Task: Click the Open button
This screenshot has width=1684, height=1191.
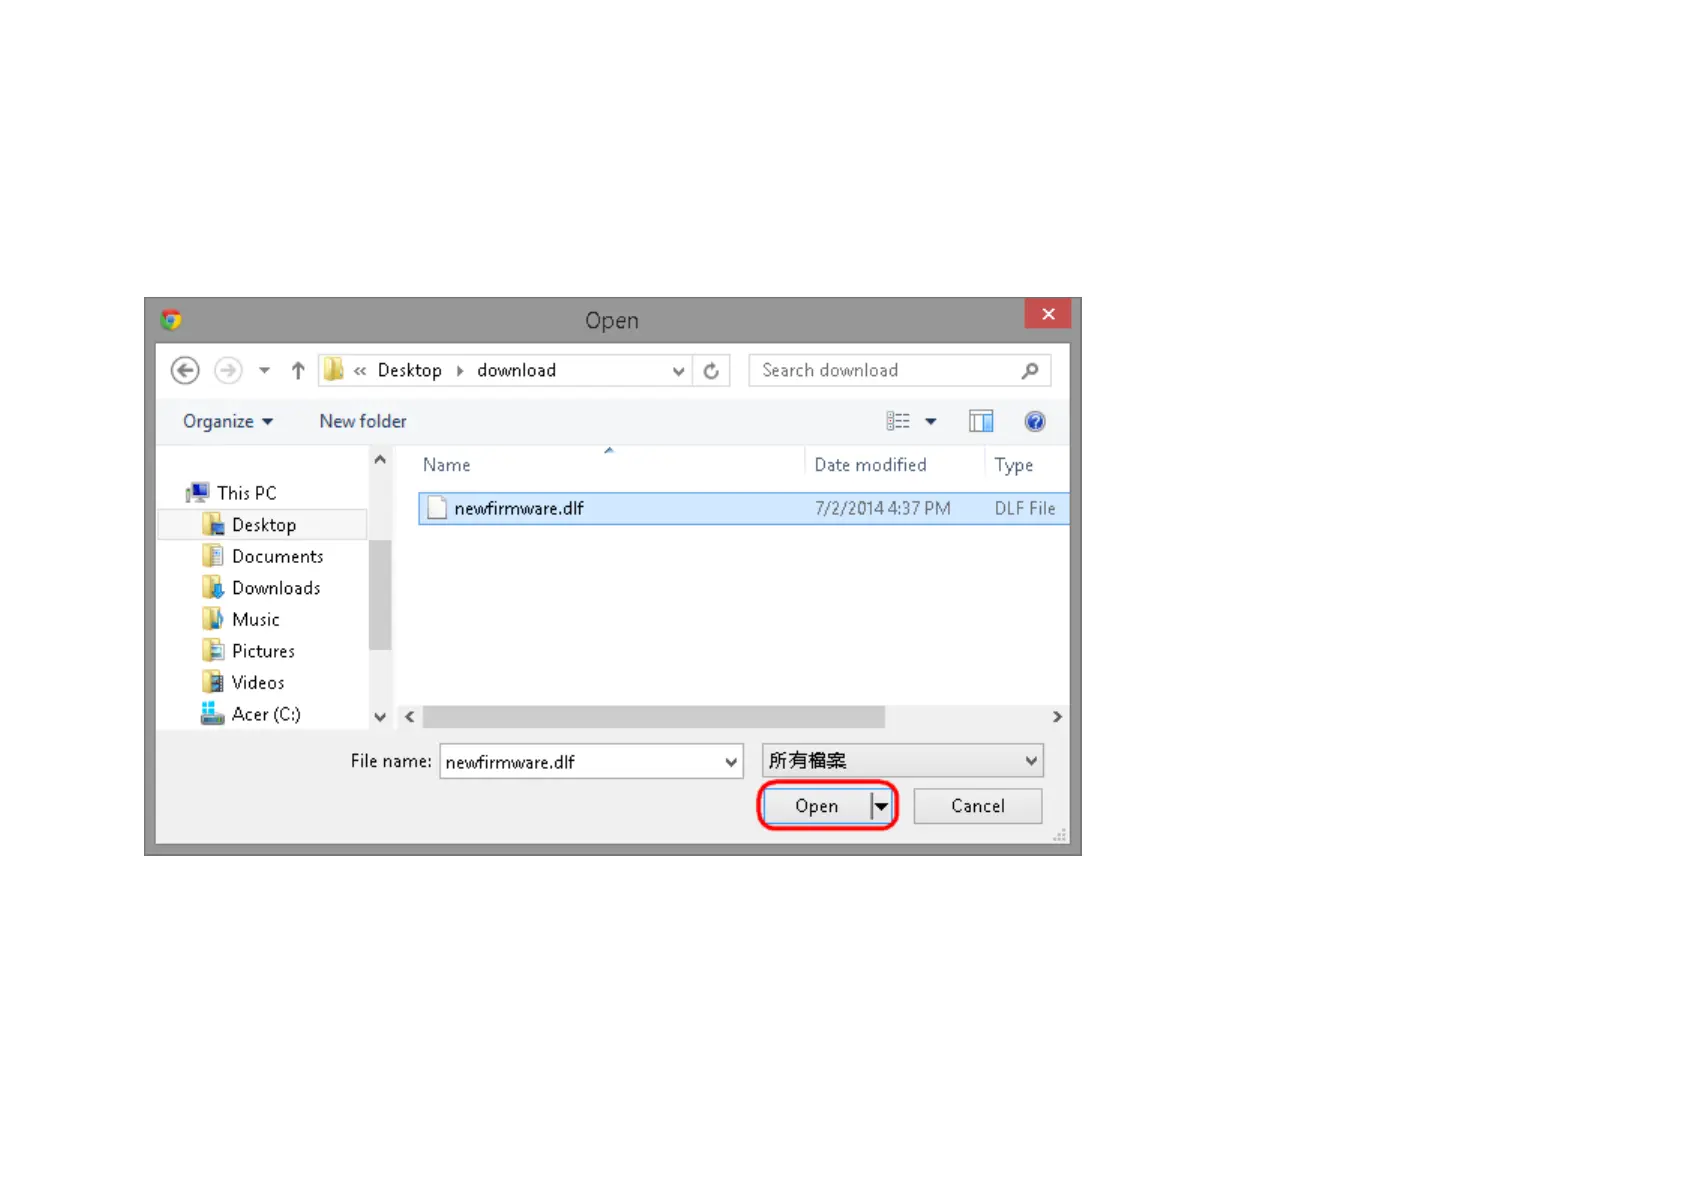Action: 816,806
